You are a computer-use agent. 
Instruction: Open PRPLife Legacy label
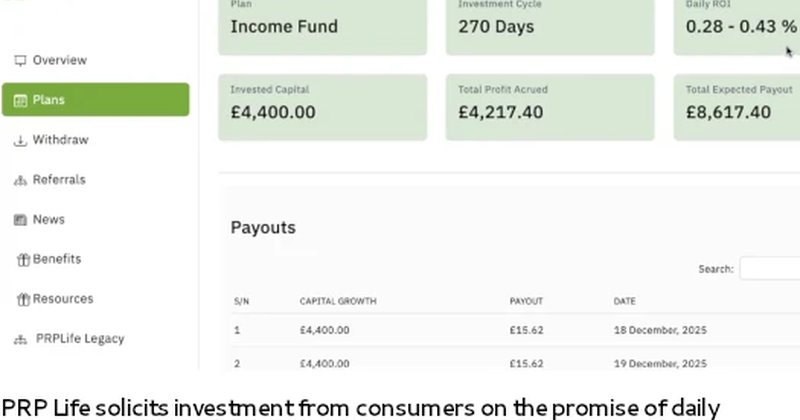click(x=80, y=339)
